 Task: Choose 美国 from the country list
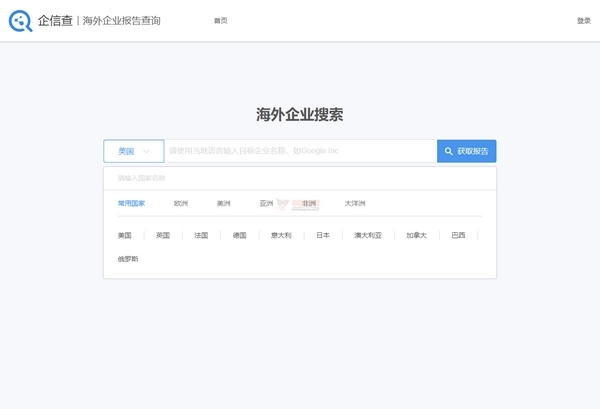[124, 235]
